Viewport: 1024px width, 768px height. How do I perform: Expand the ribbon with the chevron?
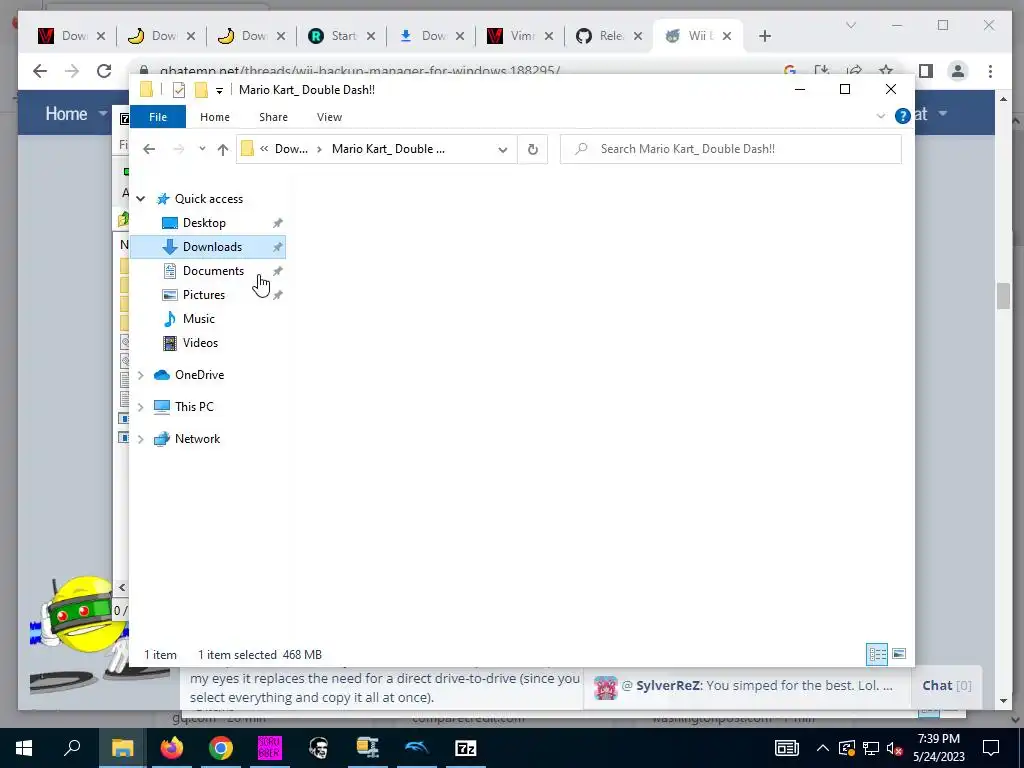(880, 116)
